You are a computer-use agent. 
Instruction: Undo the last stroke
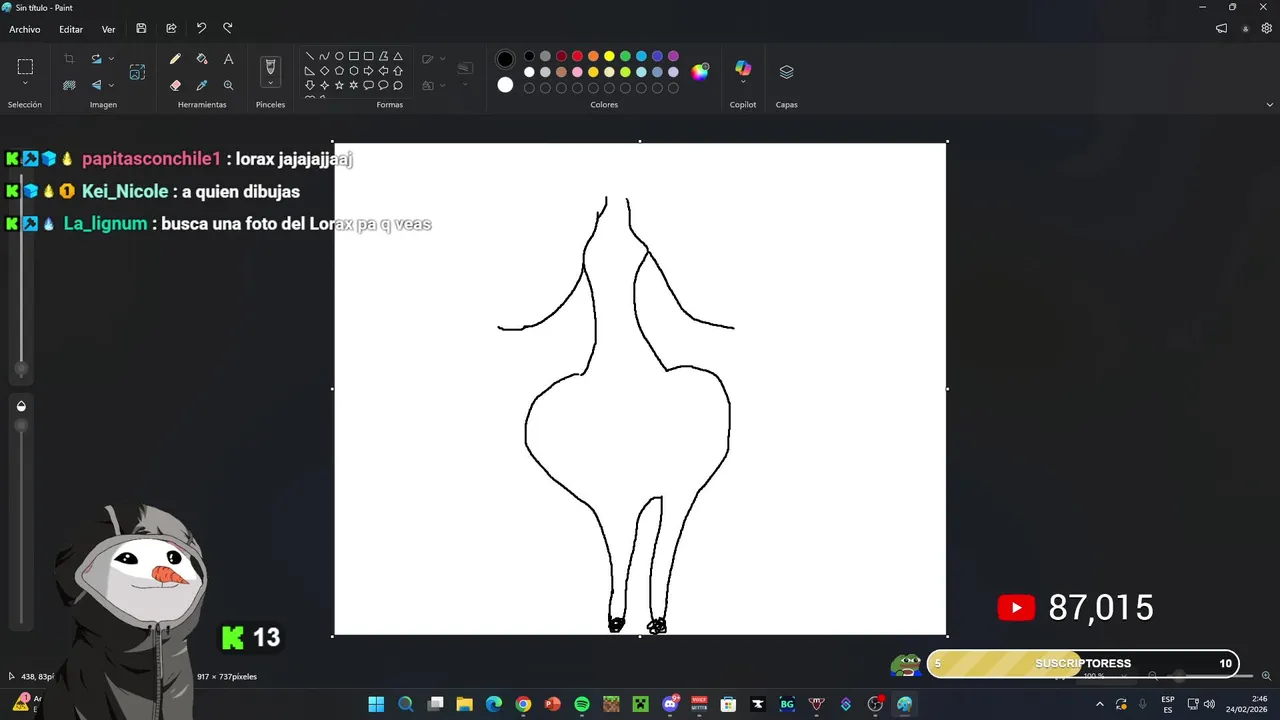[201, 29]
